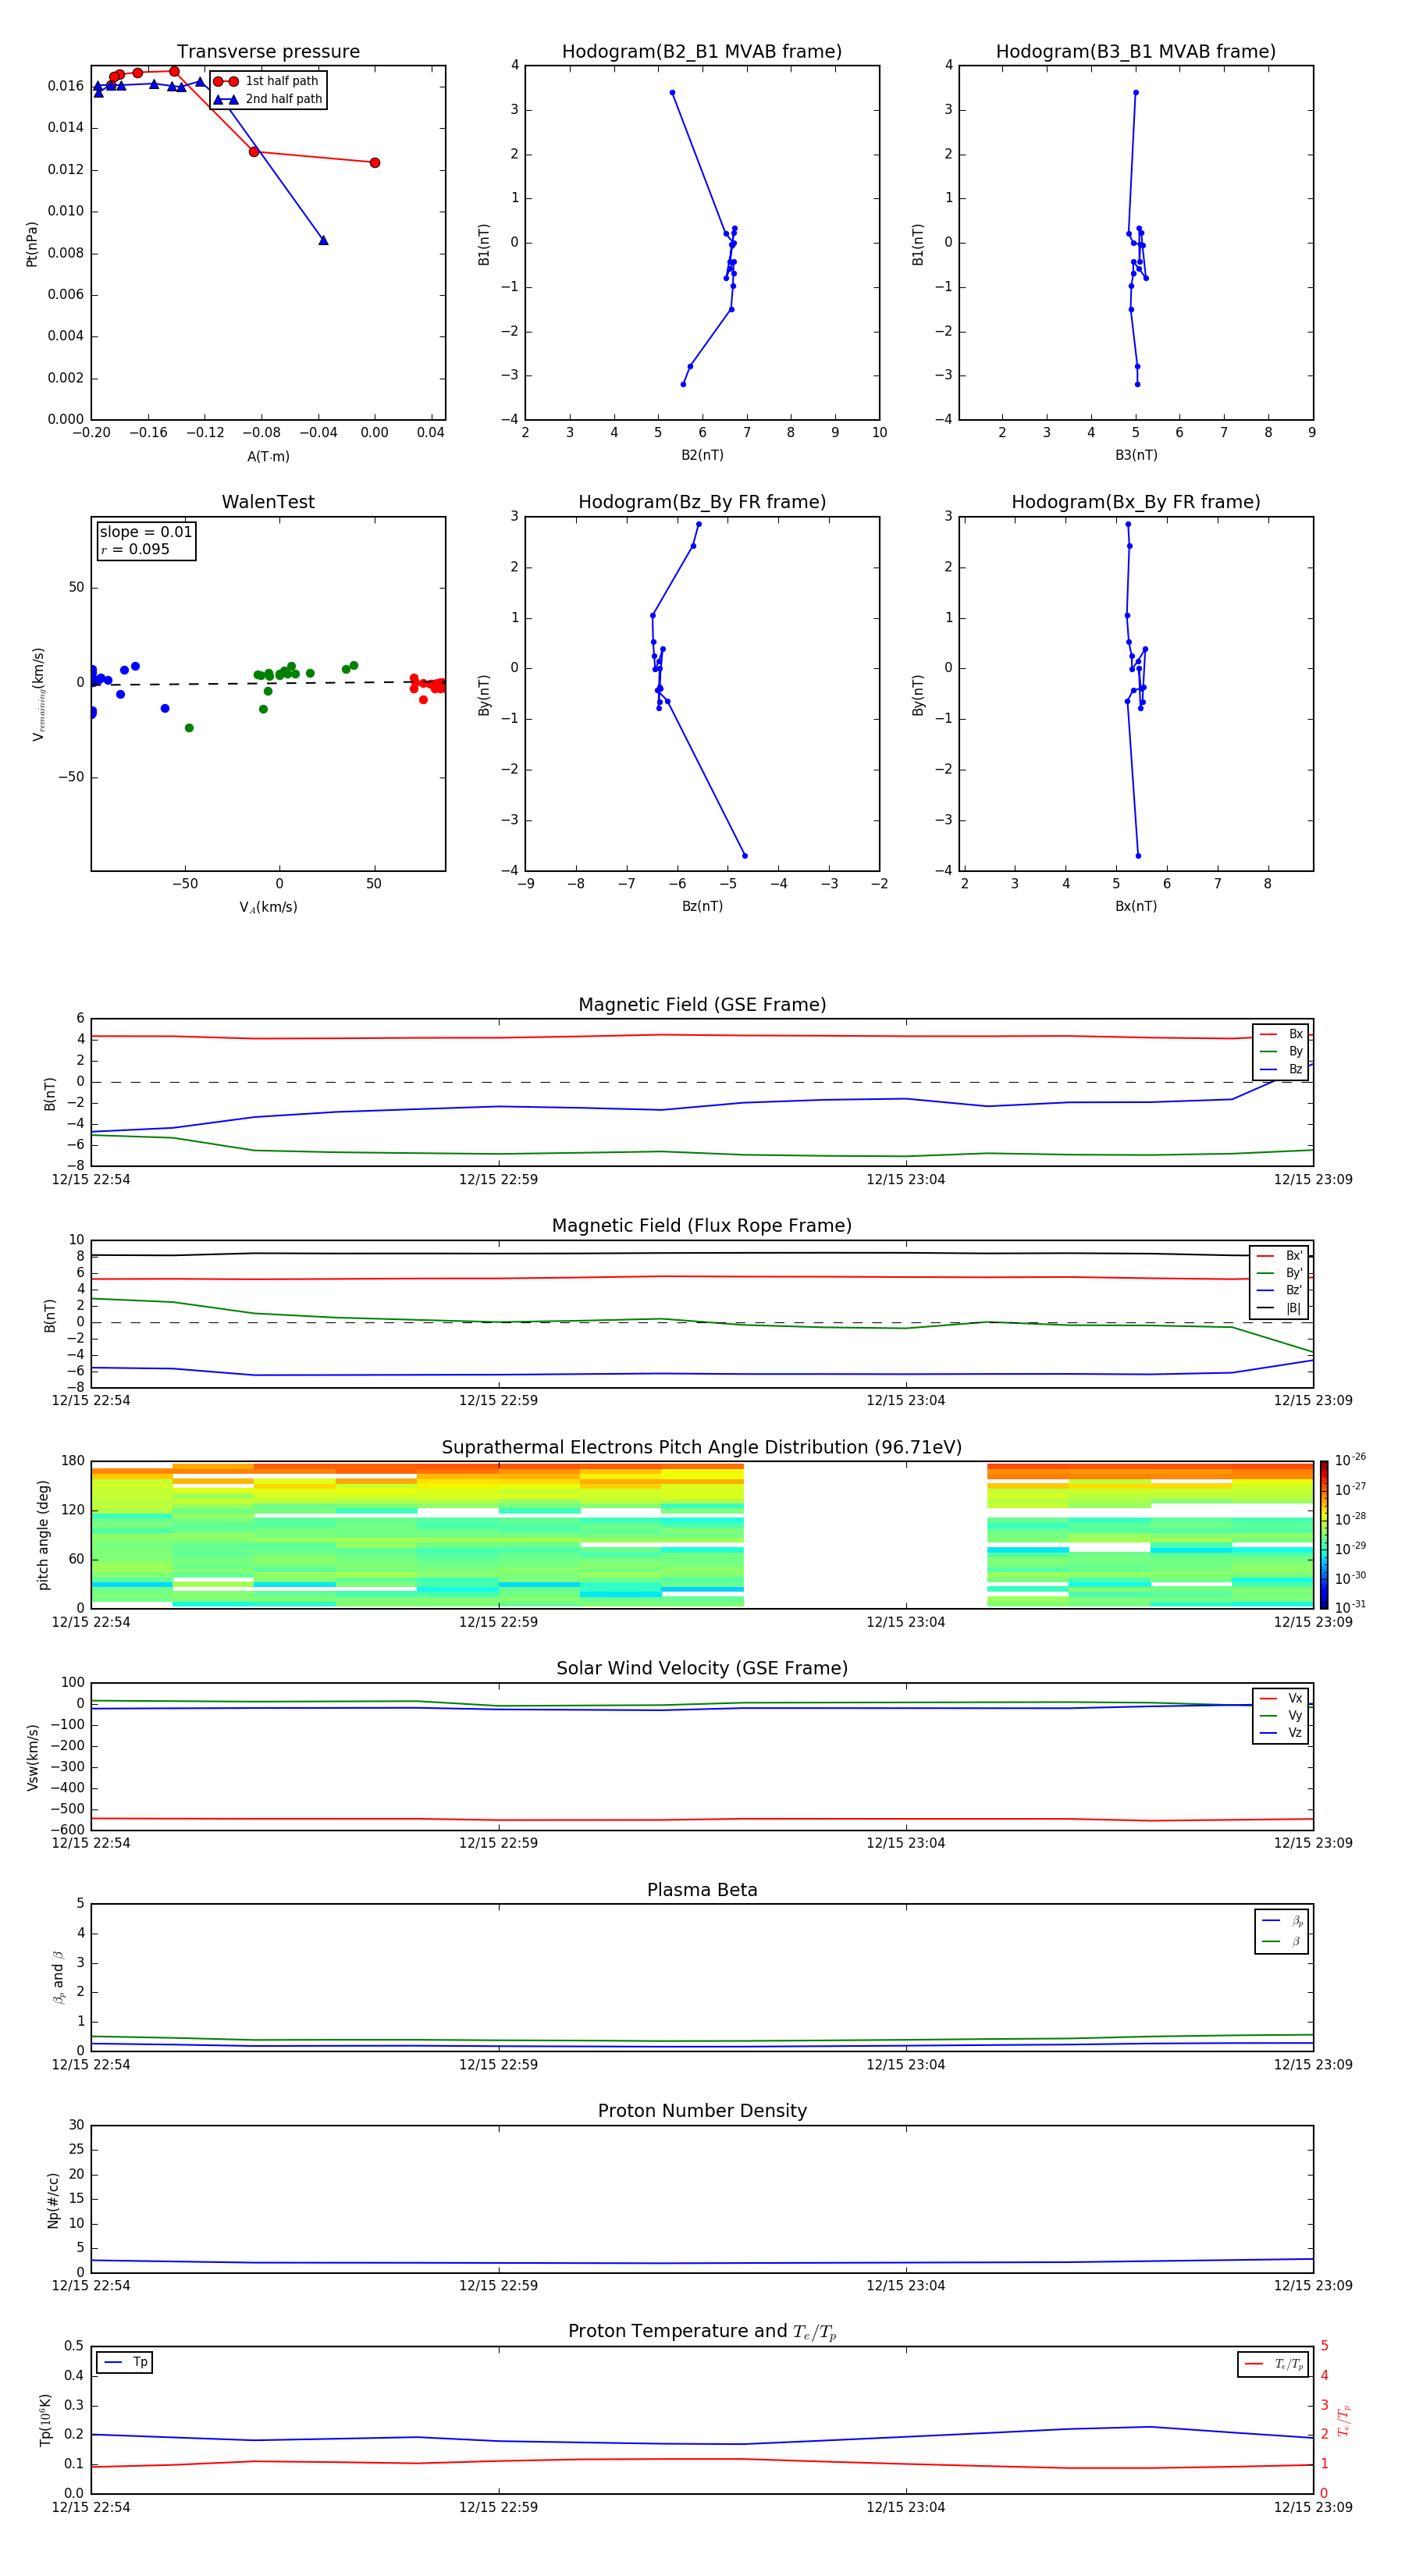The width and height of the screenshot is (1405, 2576).
Task: Click the topmost point in the B2_B1 hodogram
Action: [672, 93]
